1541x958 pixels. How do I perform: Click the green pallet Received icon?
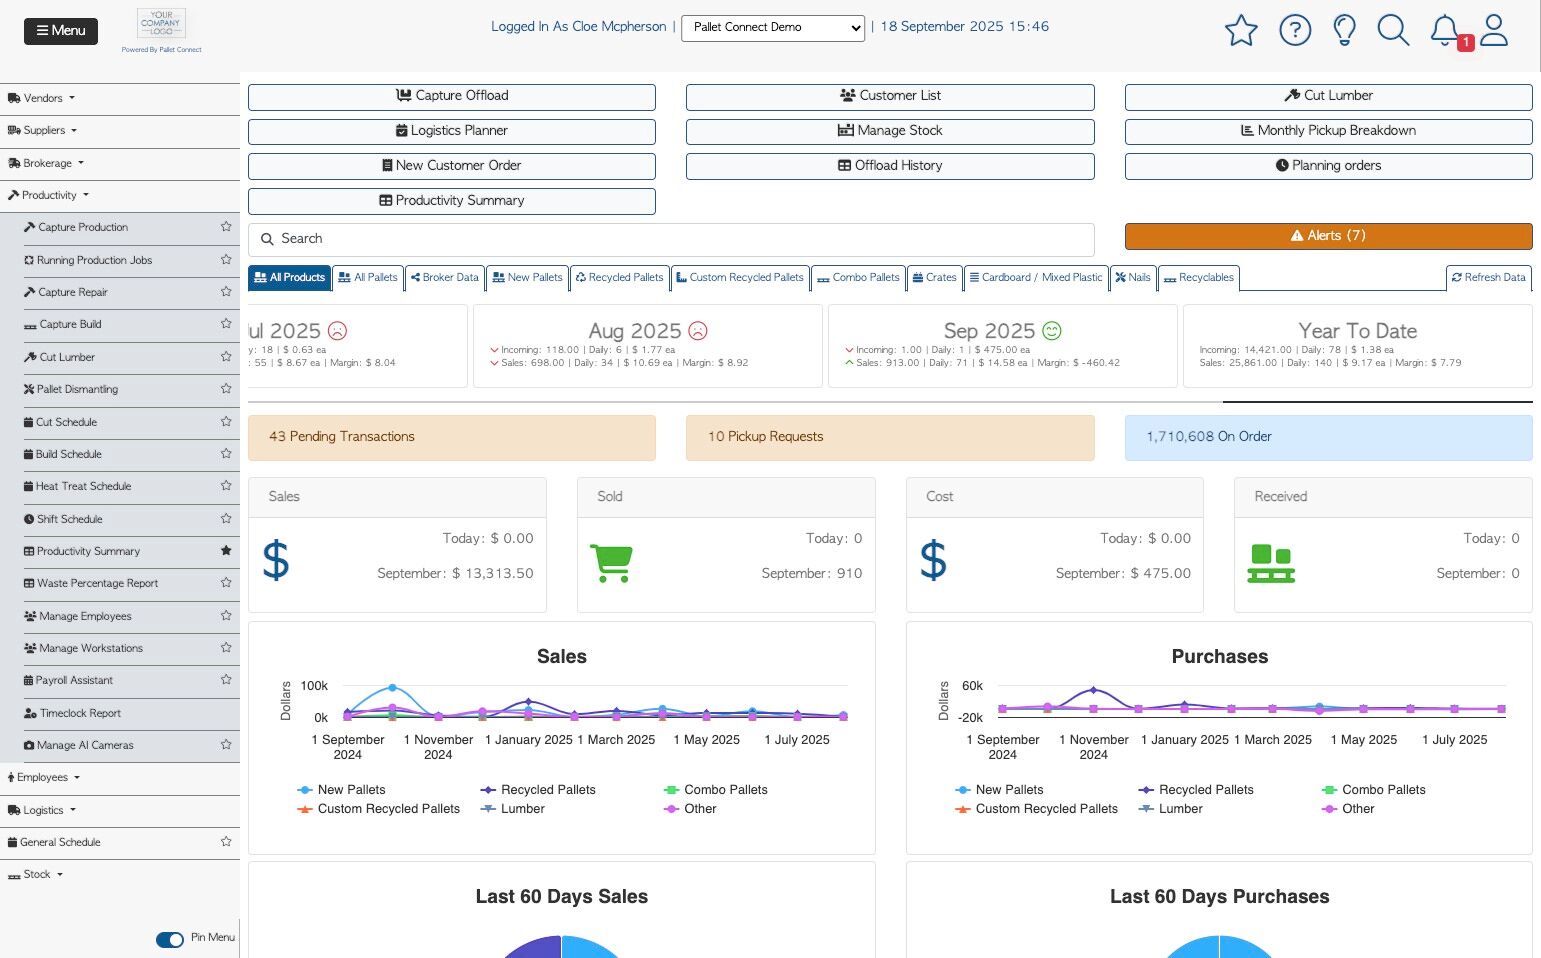point(1271,564)
